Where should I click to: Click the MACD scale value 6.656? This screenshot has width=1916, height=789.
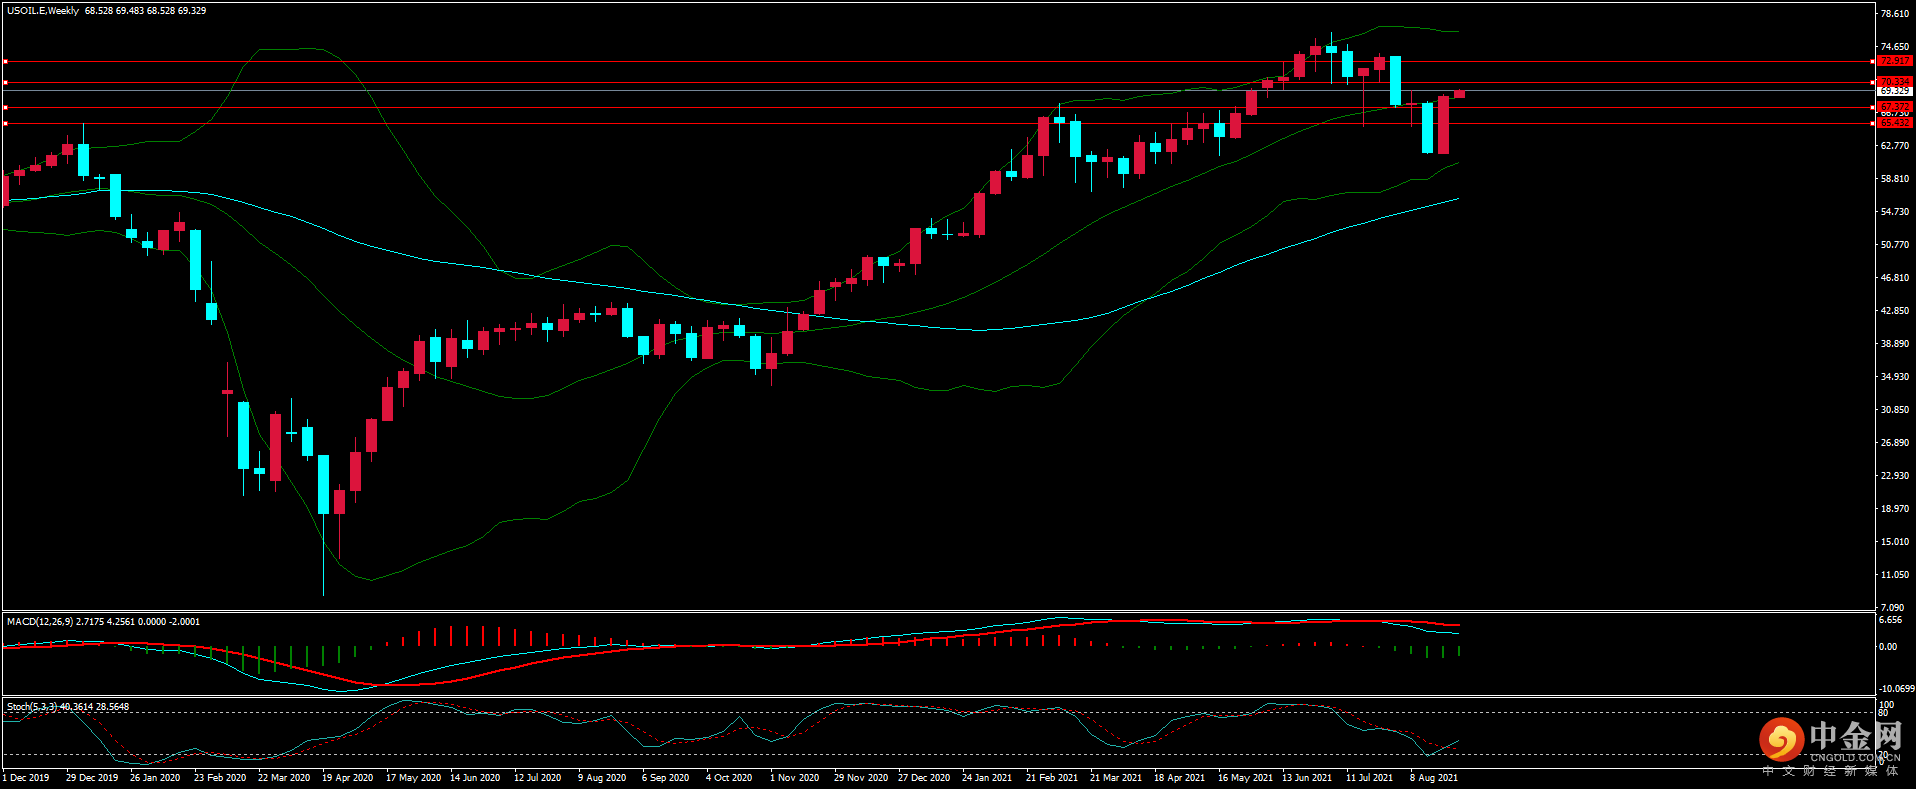[1891, 620]
